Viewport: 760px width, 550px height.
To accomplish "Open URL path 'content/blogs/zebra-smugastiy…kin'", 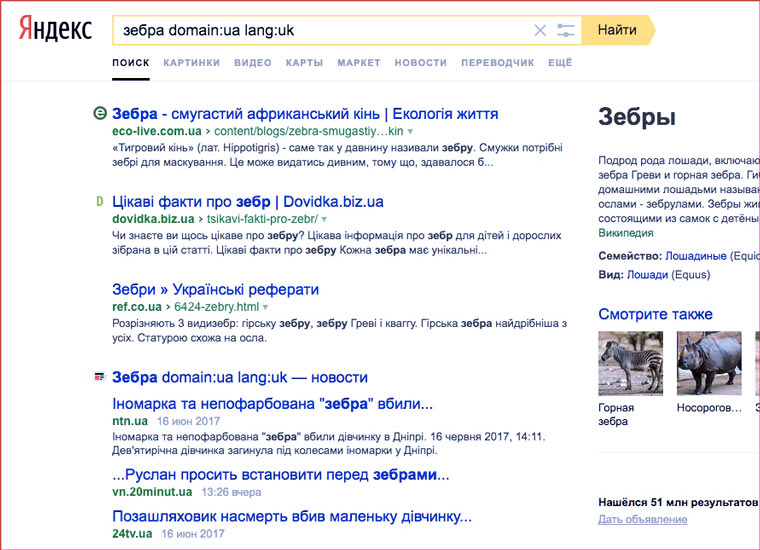I will pos(309,131).
